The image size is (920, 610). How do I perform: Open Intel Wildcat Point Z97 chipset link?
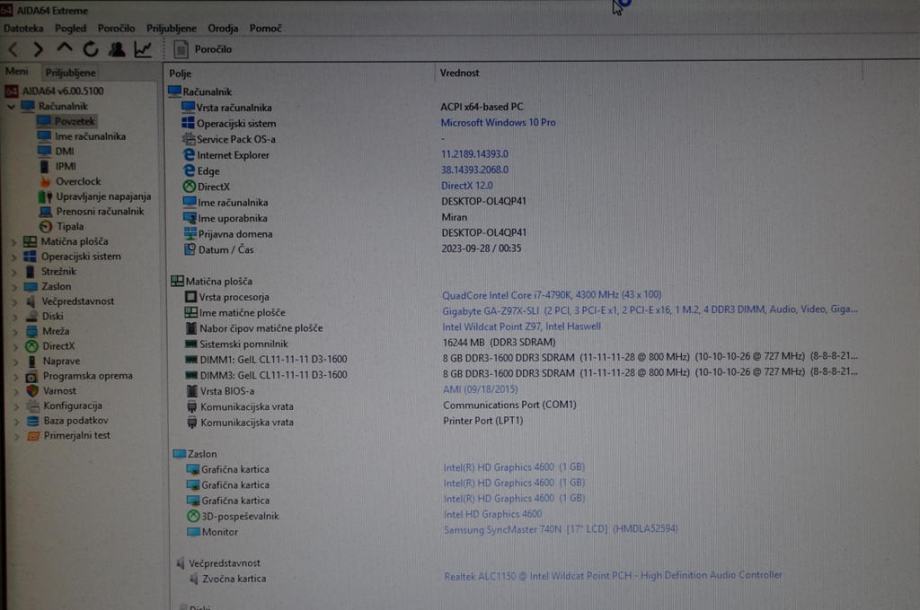(522, 326)
